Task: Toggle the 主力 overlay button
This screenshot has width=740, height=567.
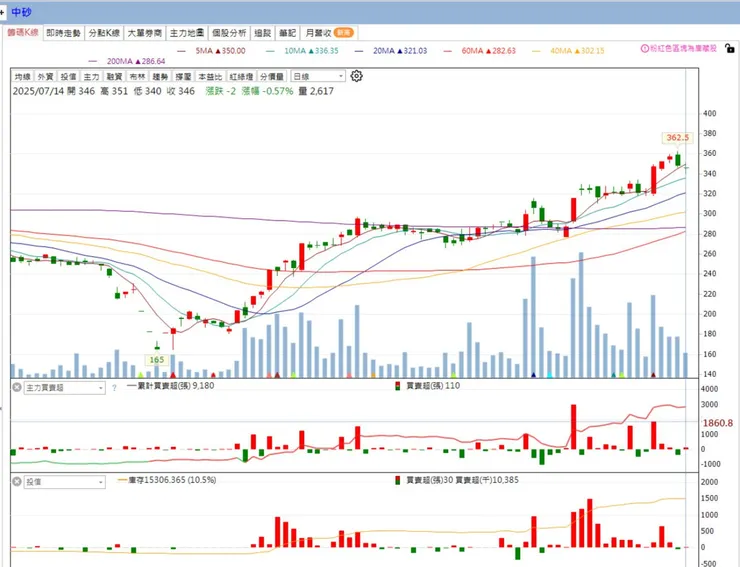Action: 92,76
